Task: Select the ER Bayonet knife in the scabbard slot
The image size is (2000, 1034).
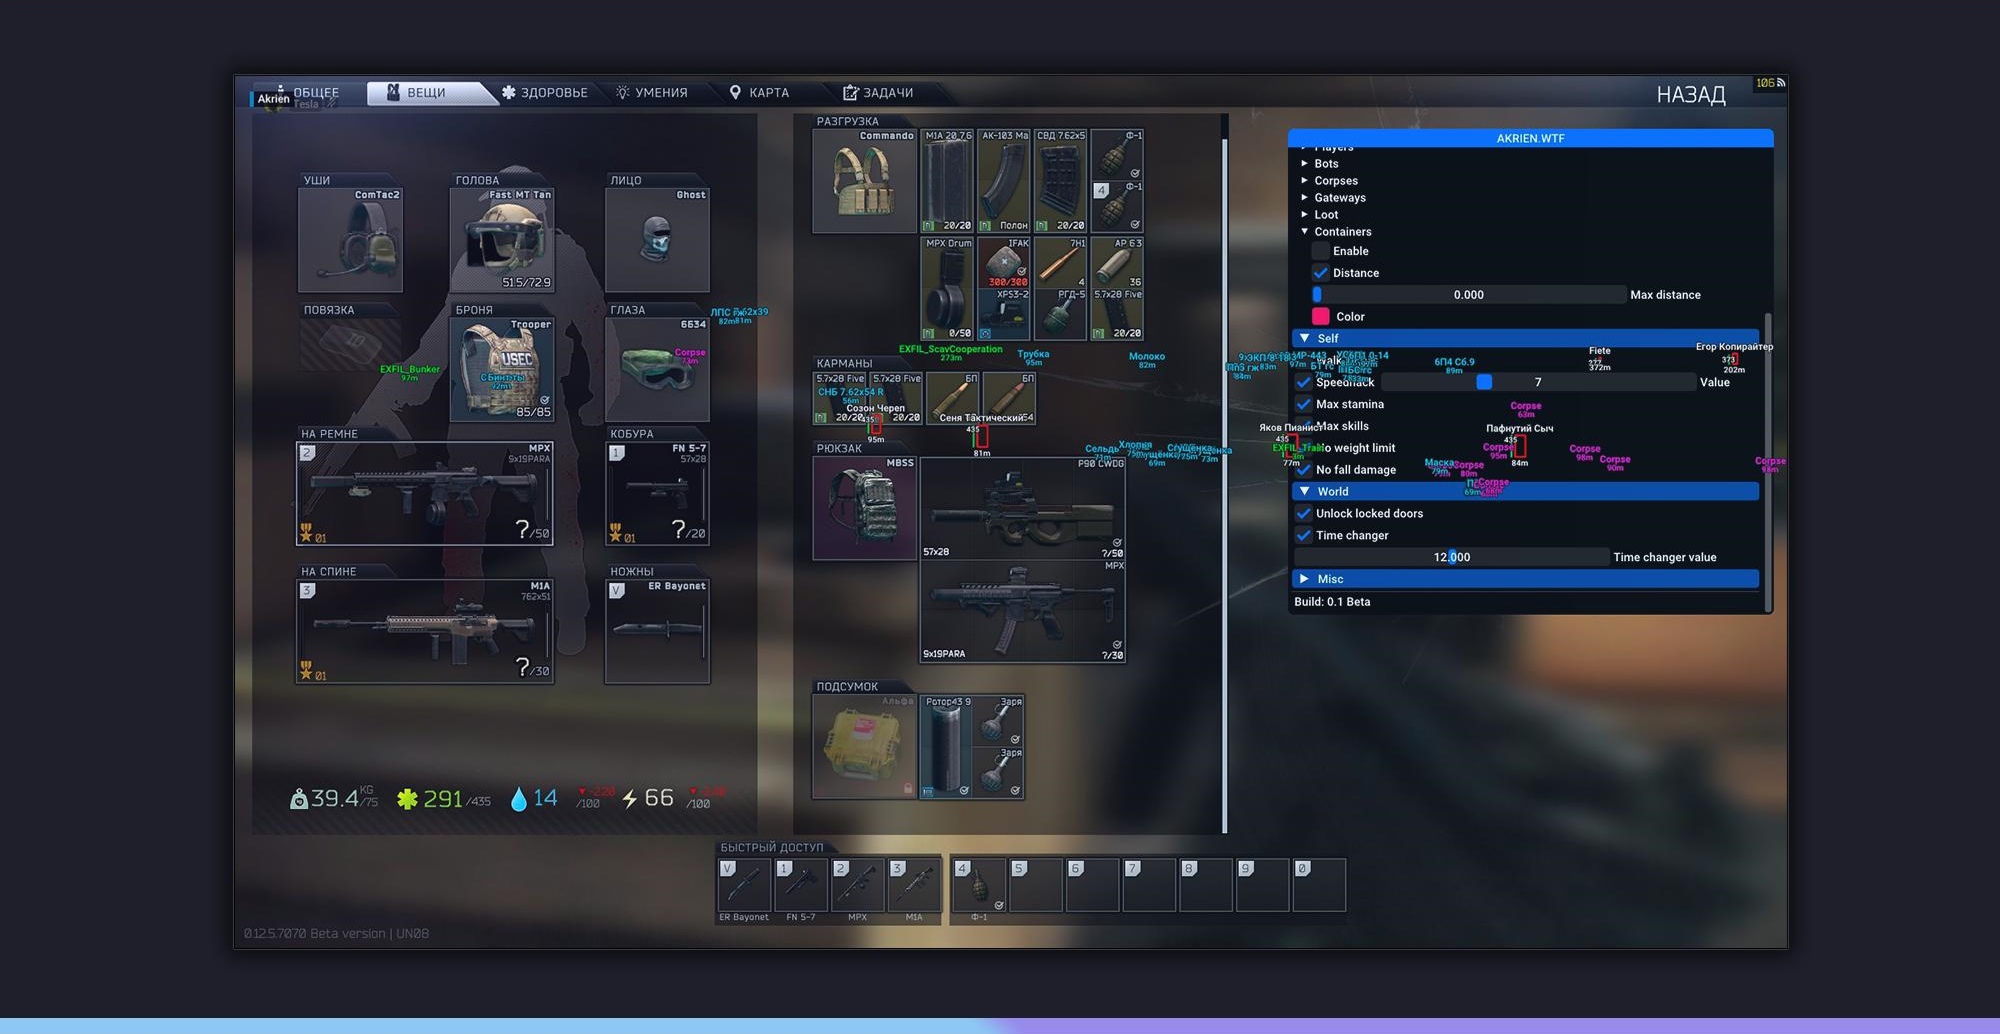Action: [x=657, y=631]
